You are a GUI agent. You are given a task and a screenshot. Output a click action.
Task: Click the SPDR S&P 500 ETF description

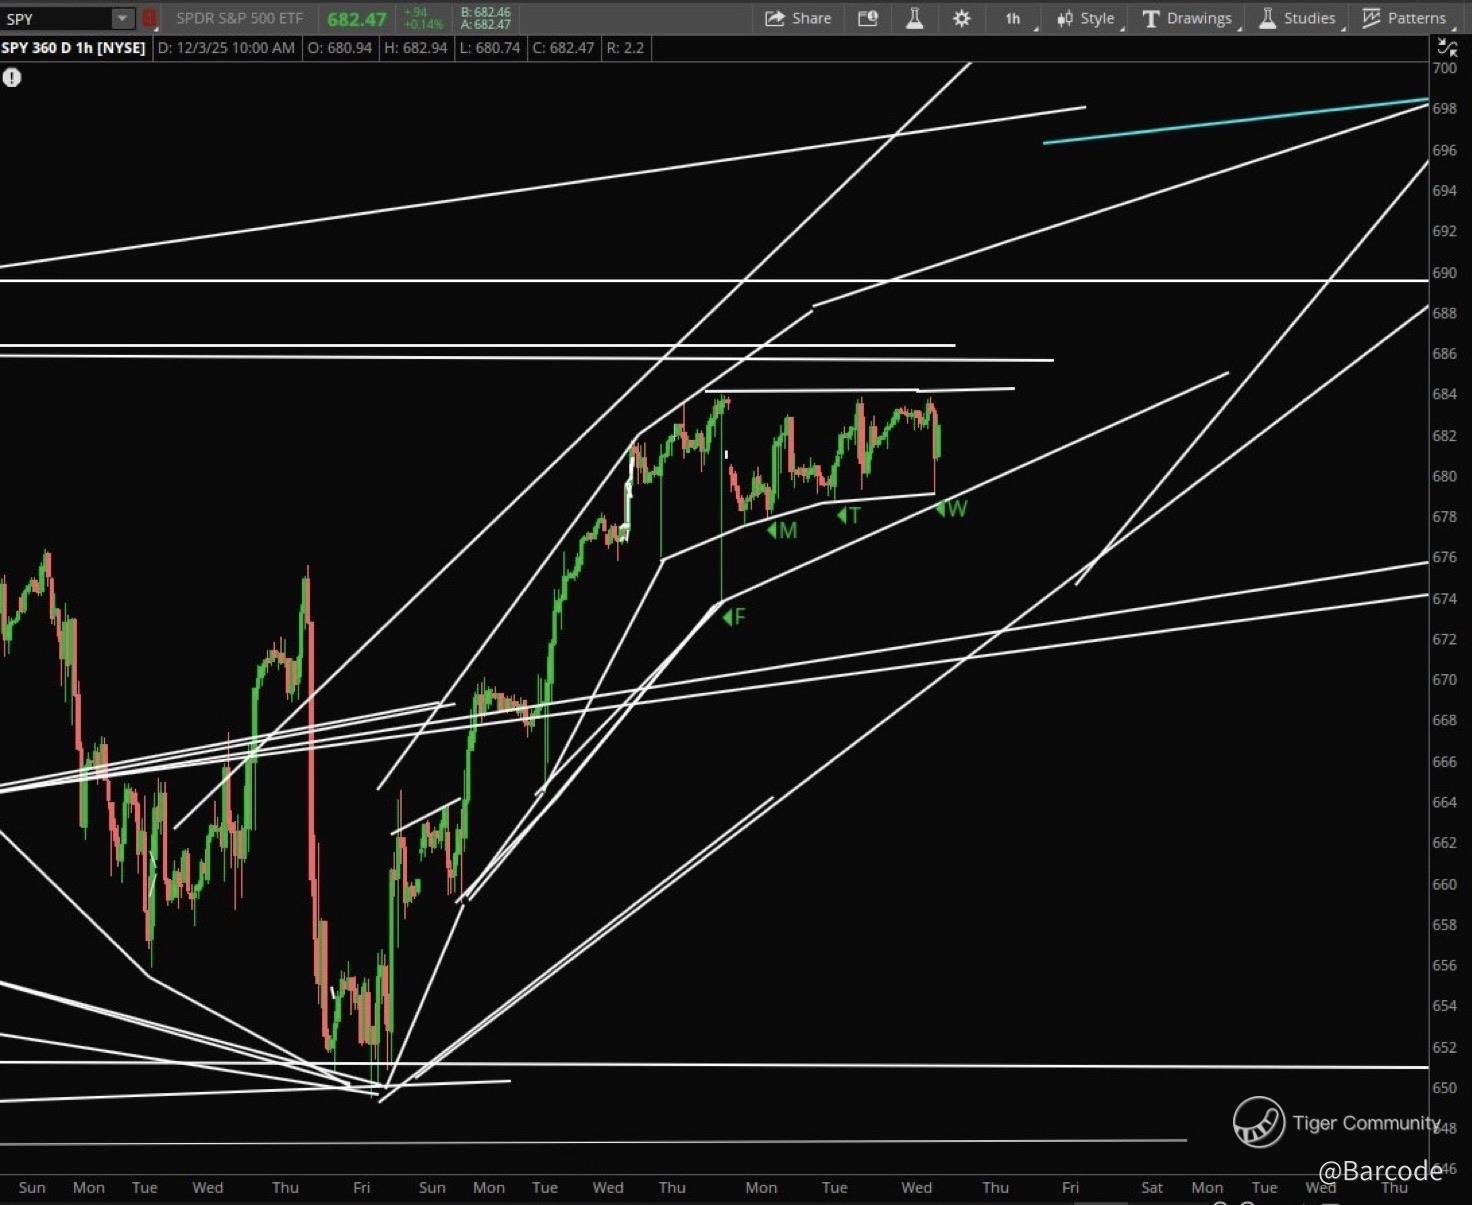coord(240,18)
